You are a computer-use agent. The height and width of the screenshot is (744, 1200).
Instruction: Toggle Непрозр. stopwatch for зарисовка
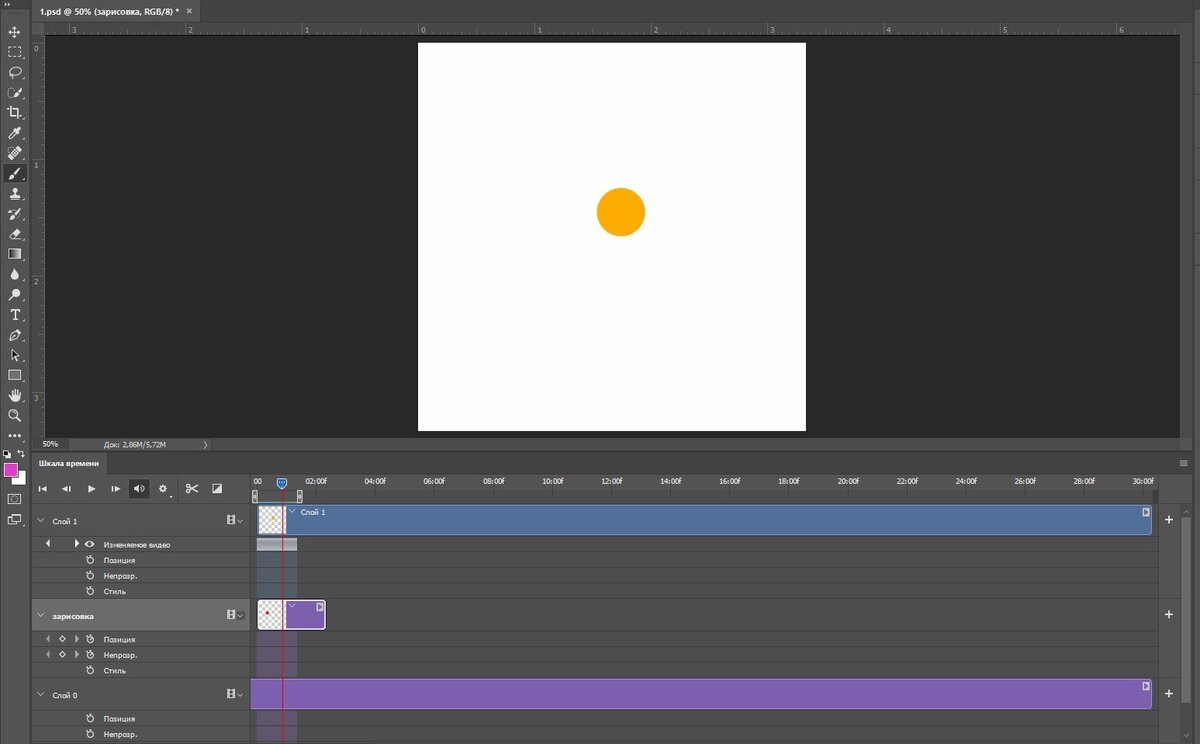(x=90, y=654)
